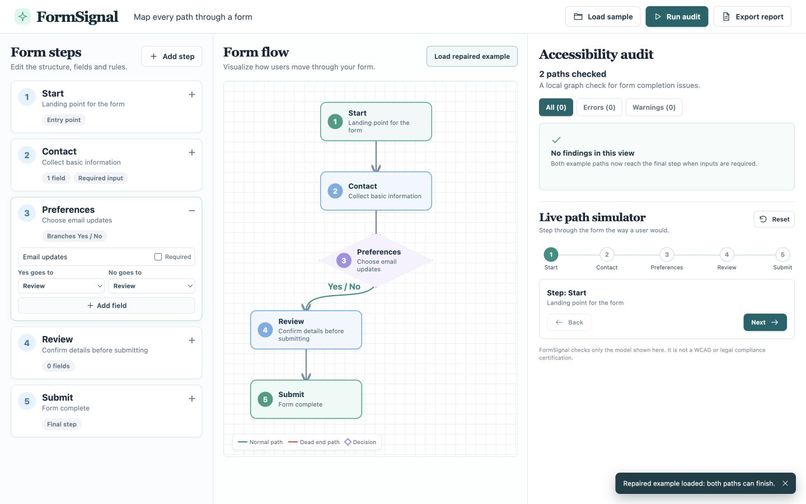This screenshot has height=504, width=806.
Task: Jump to simulator step 5 Submit
Action: point(782,255)
